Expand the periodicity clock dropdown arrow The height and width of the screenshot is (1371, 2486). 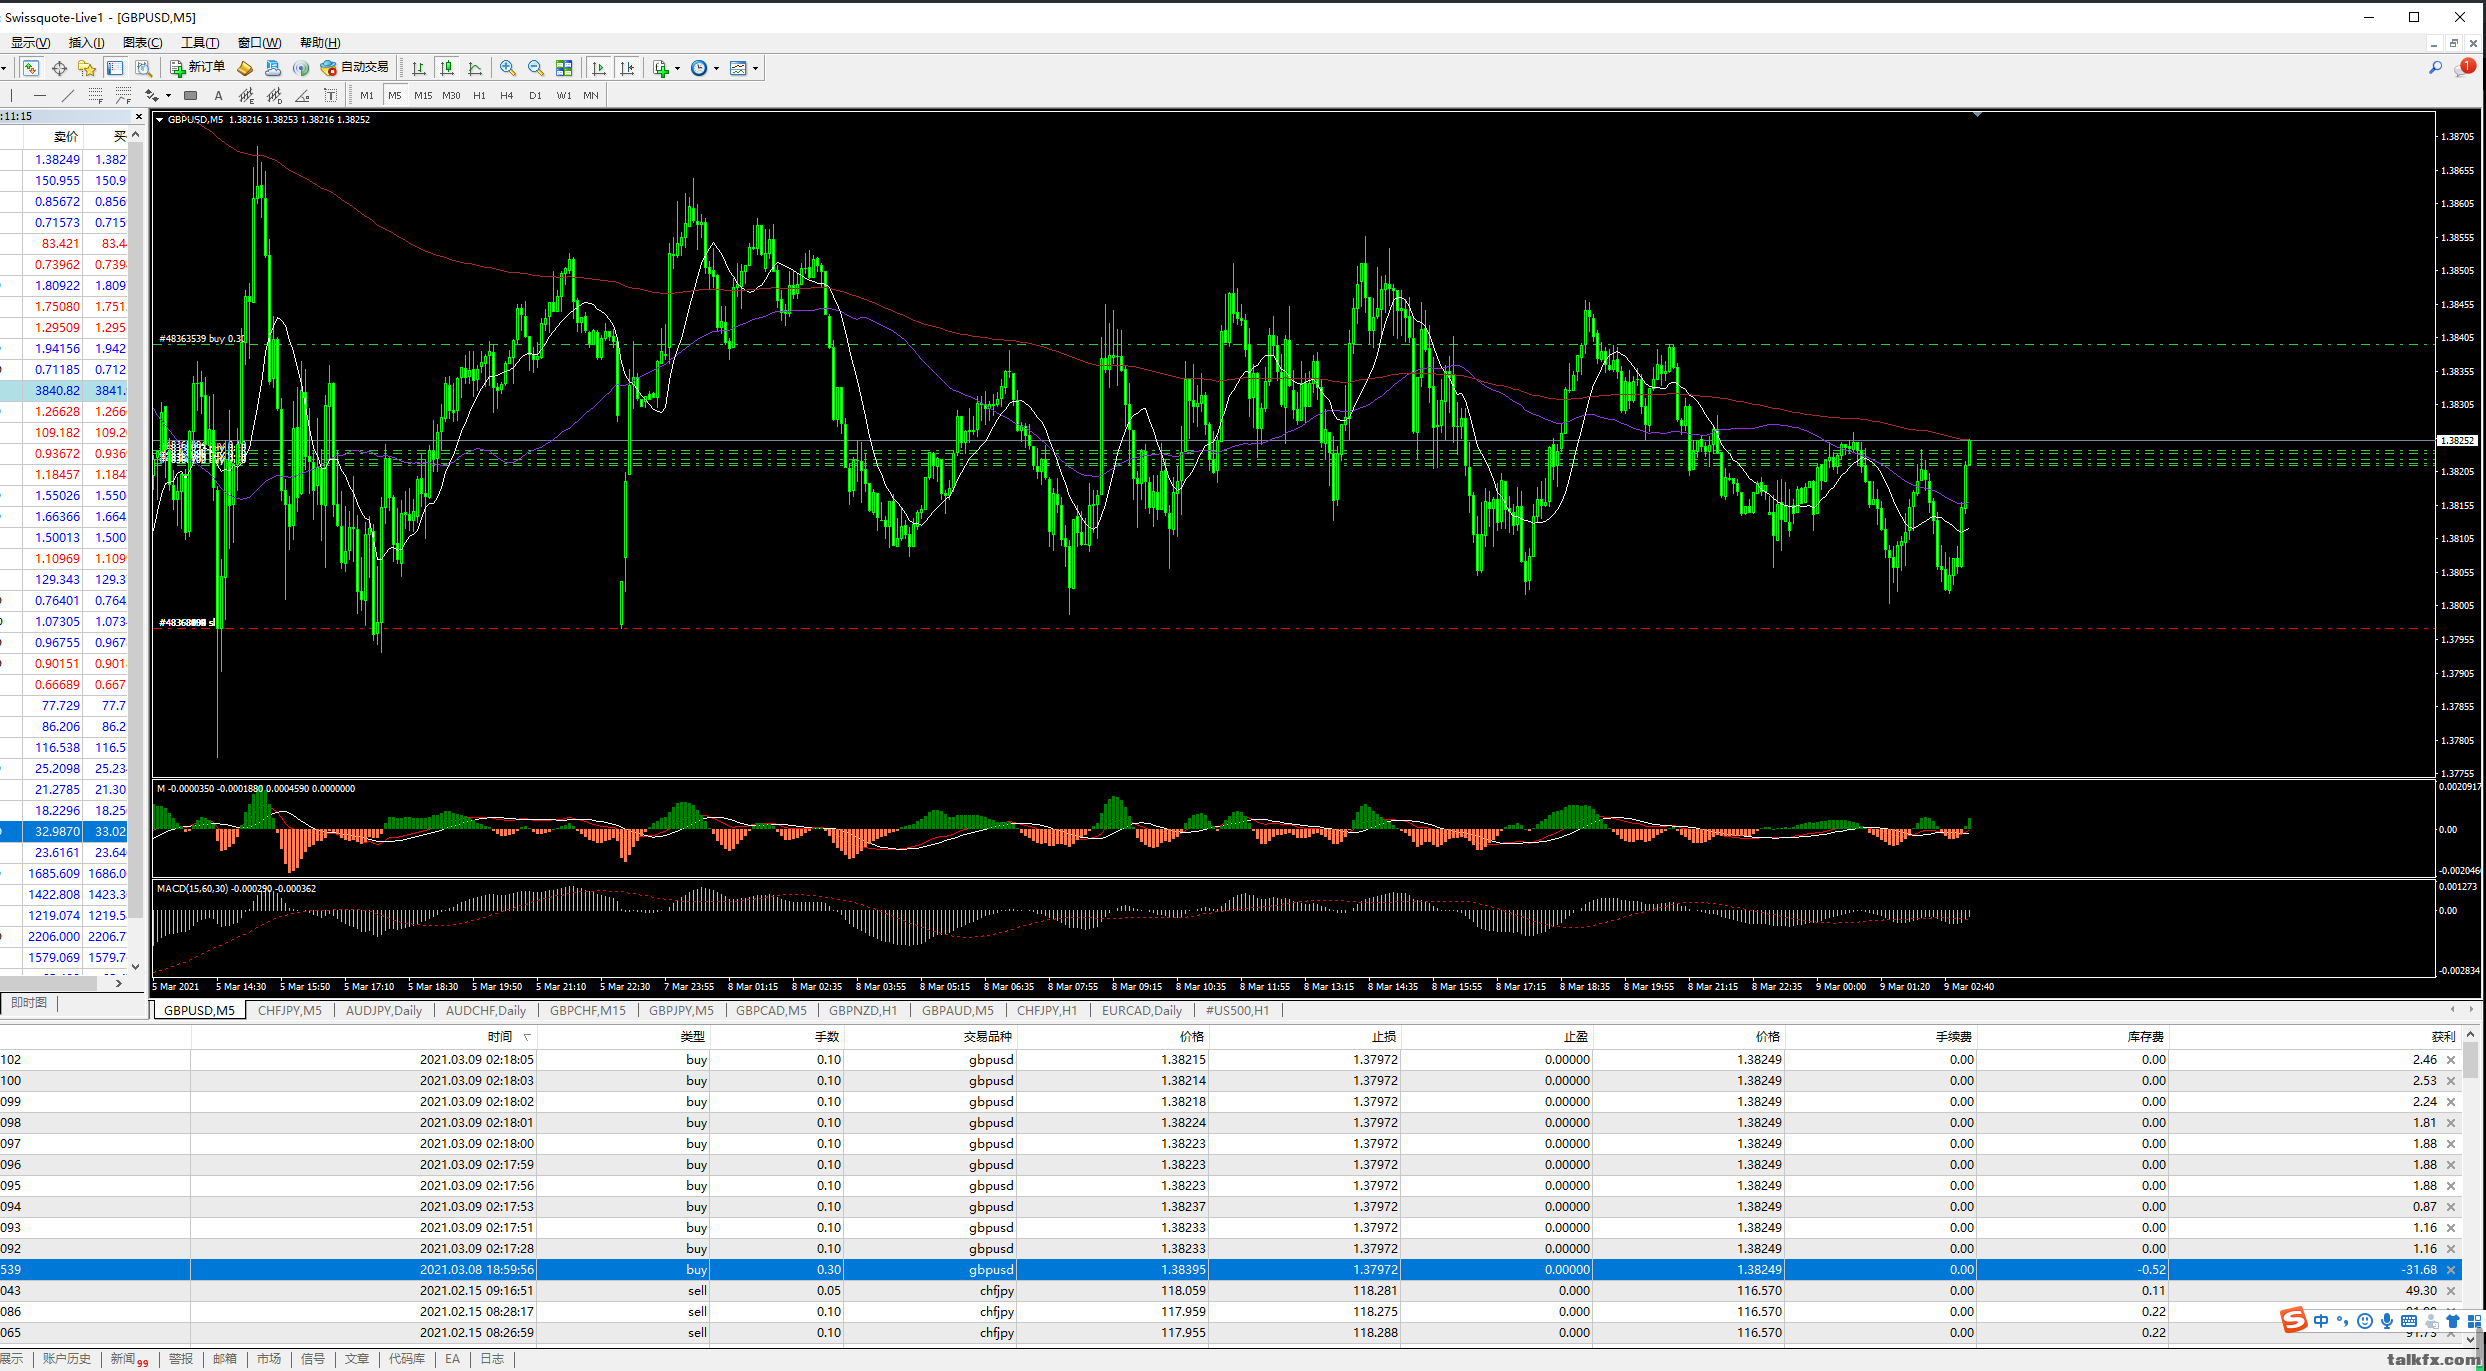point(716,68)
